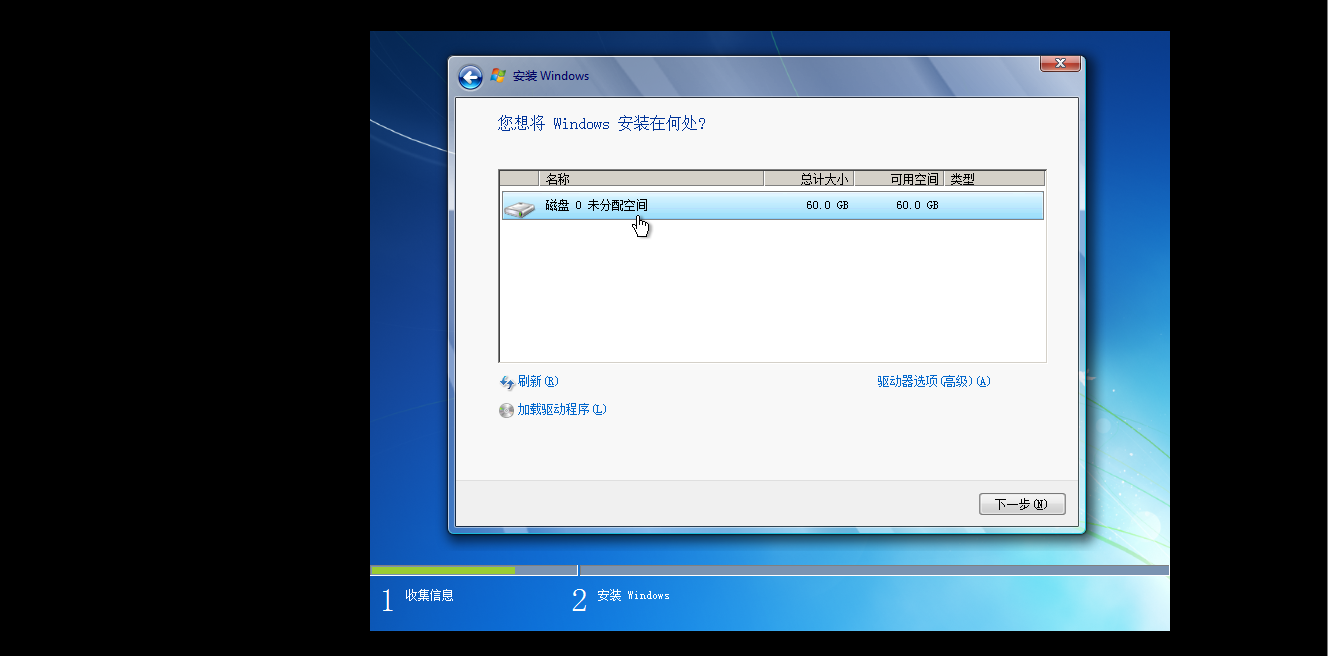
Task: Sort by the 类型 column header
Action: tap(994, 179)
